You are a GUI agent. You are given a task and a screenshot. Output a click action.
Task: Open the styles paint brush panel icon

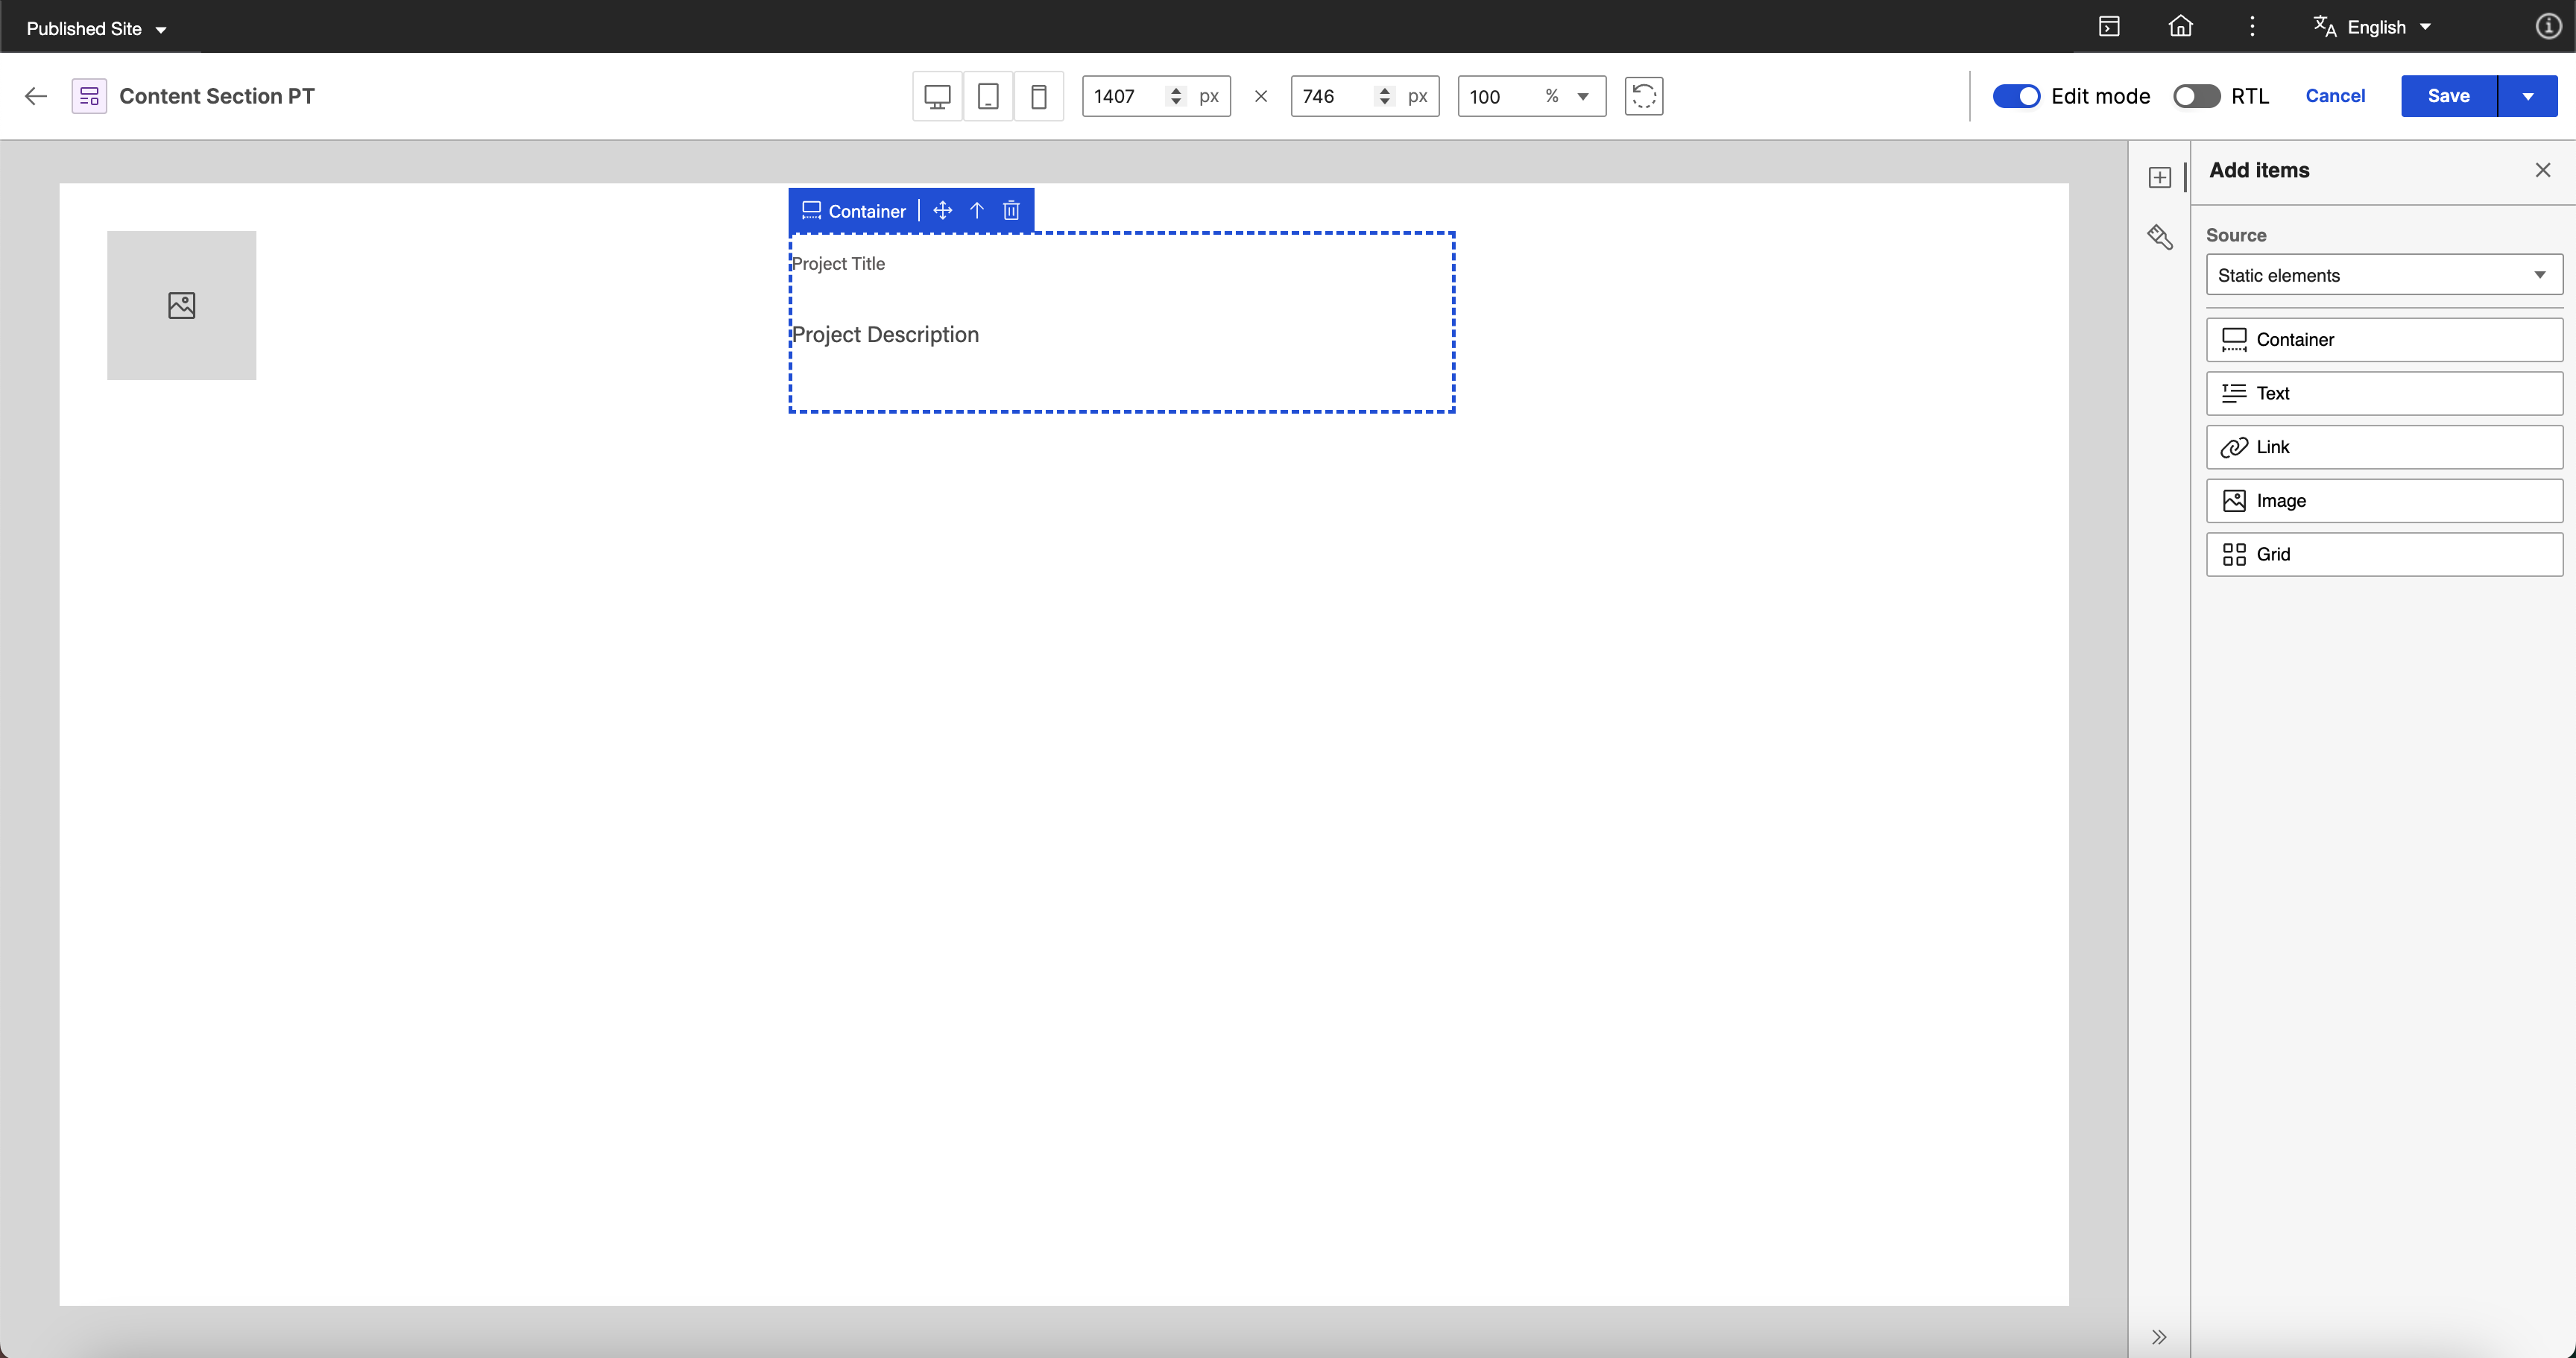tap(2160, 237)
